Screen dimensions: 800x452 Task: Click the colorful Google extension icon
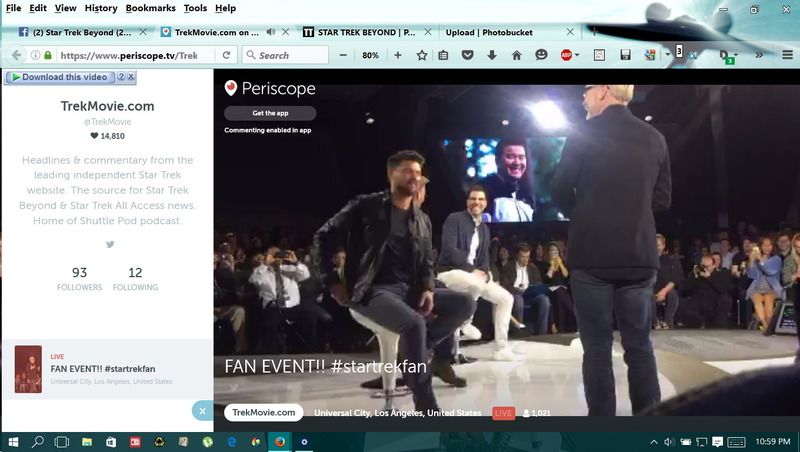coord(650,55)
